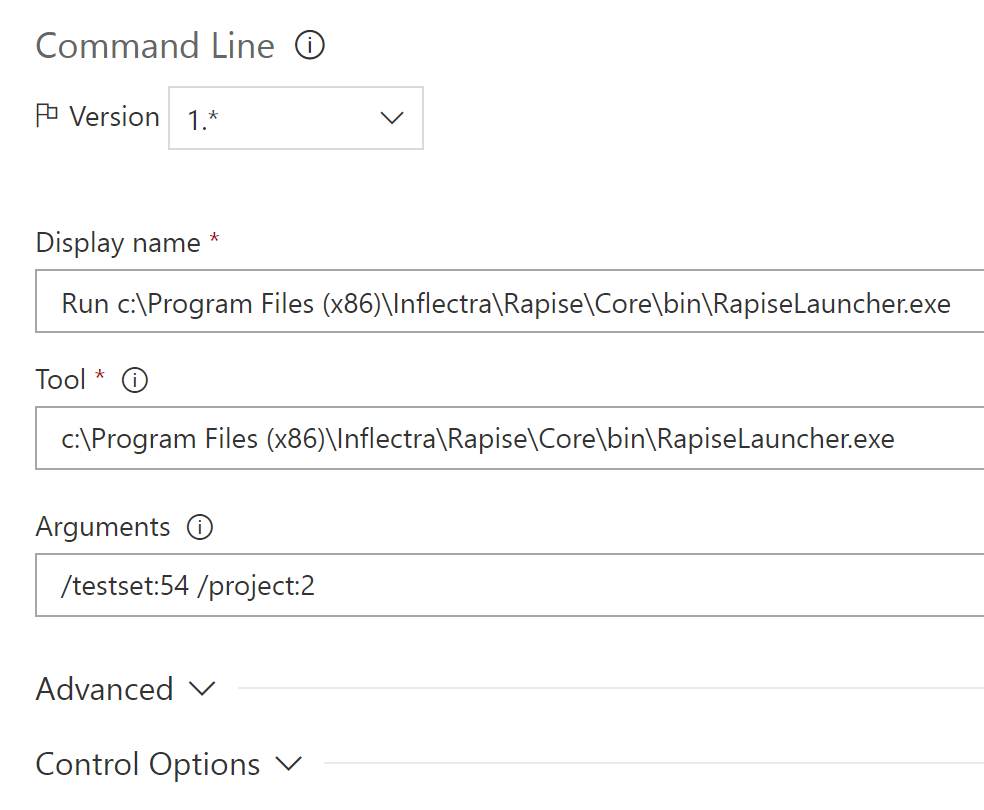Click the Command Line heading text

click(155, 46)
